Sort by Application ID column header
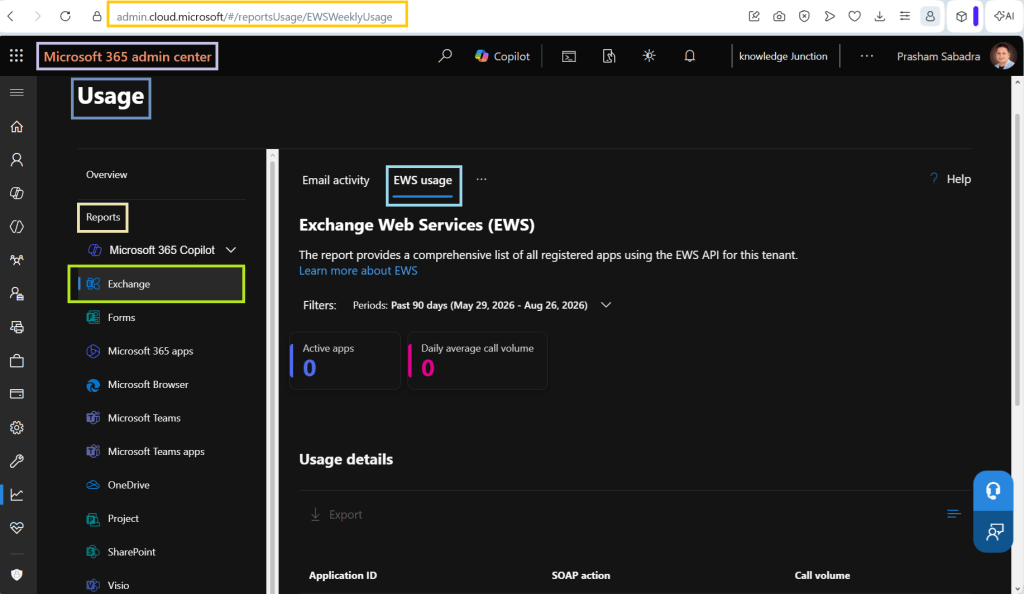The image size is (1024, 594). (x=343, y=576)
